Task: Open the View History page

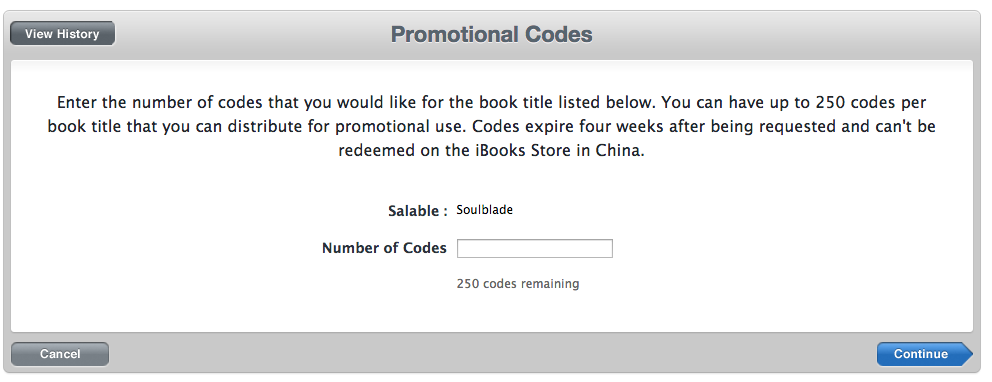Action: tap(62, 34)
